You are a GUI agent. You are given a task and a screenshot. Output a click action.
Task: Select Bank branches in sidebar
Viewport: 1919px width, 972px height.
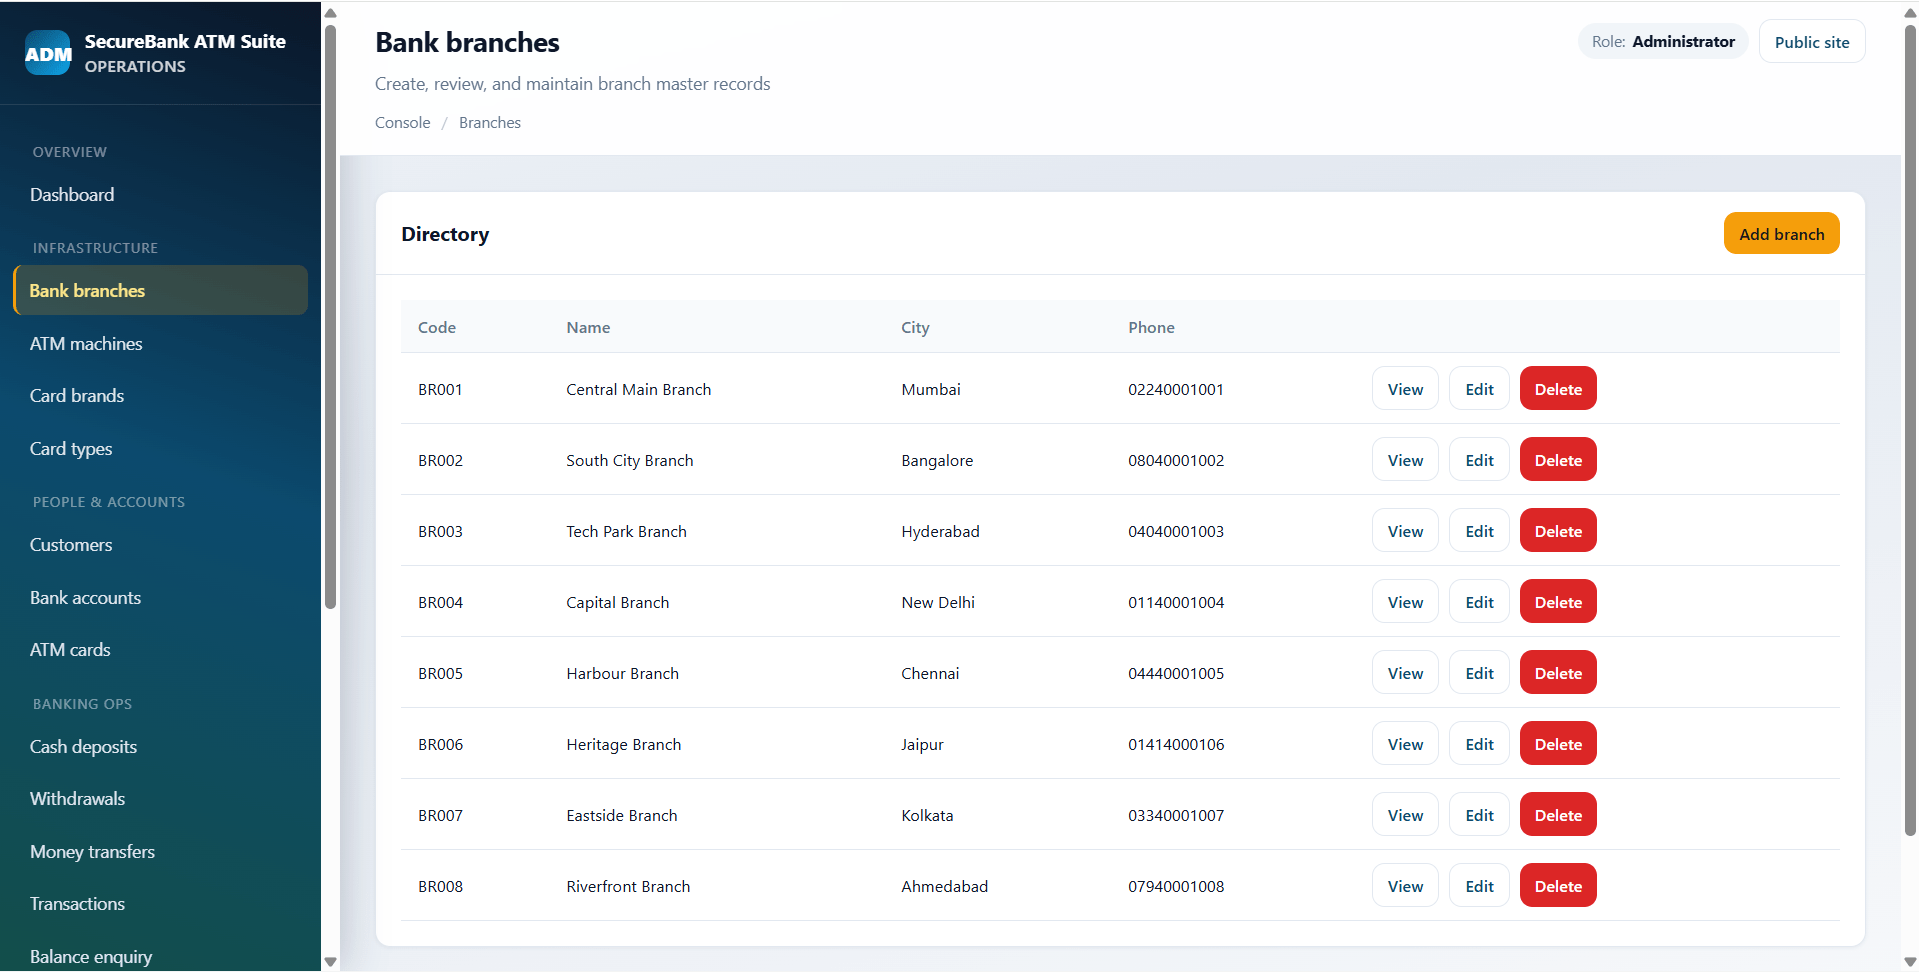click(x=160, y=290)
